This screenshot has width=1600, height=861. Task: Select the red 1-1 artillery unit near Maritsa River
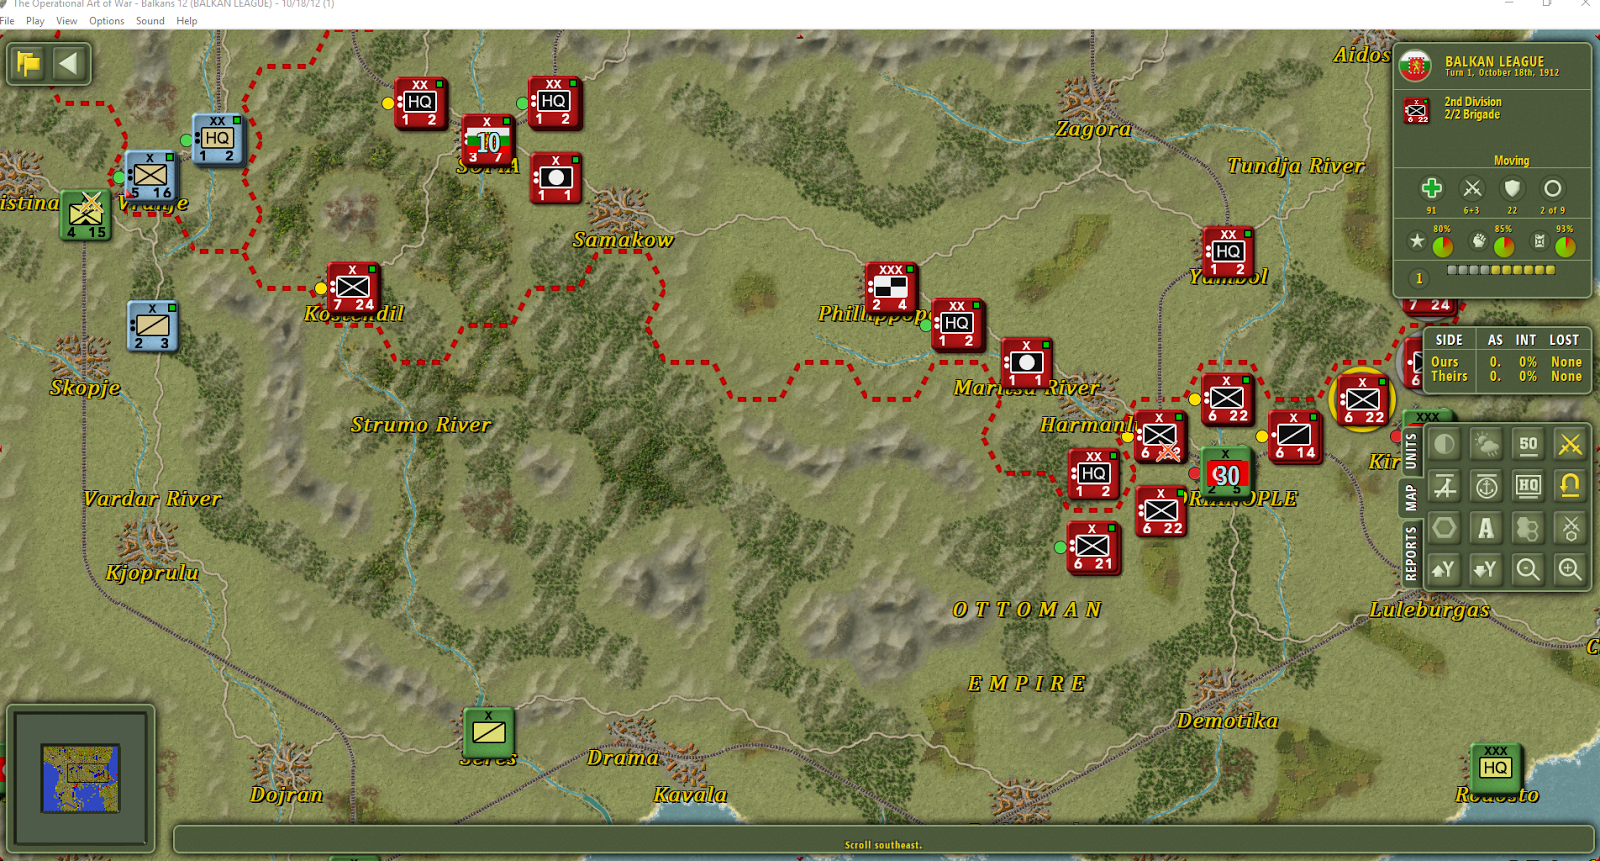(x=1027, y=363)
